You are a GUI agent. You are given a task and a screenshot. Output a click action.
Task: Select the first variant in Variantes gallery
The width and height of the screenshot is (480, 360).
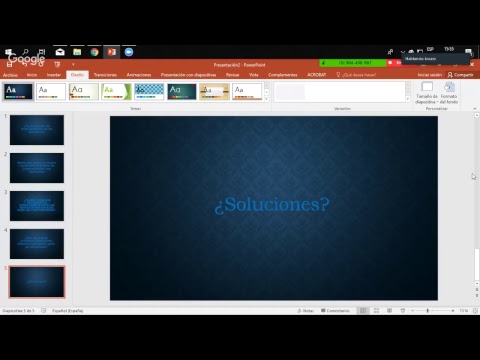coord(290,92)
